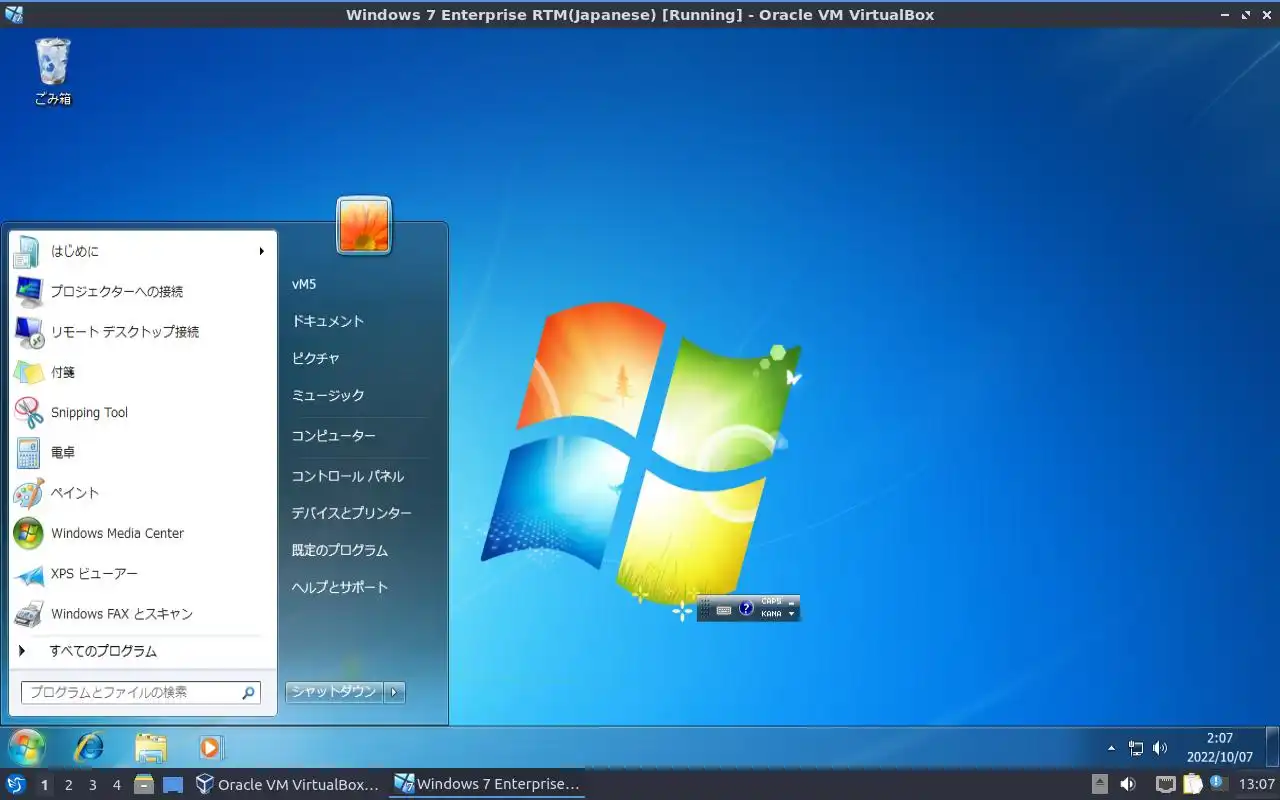The image size is (1280, 800).
Task: Open the vM5 user folder
Action: (x=304, y=284)
